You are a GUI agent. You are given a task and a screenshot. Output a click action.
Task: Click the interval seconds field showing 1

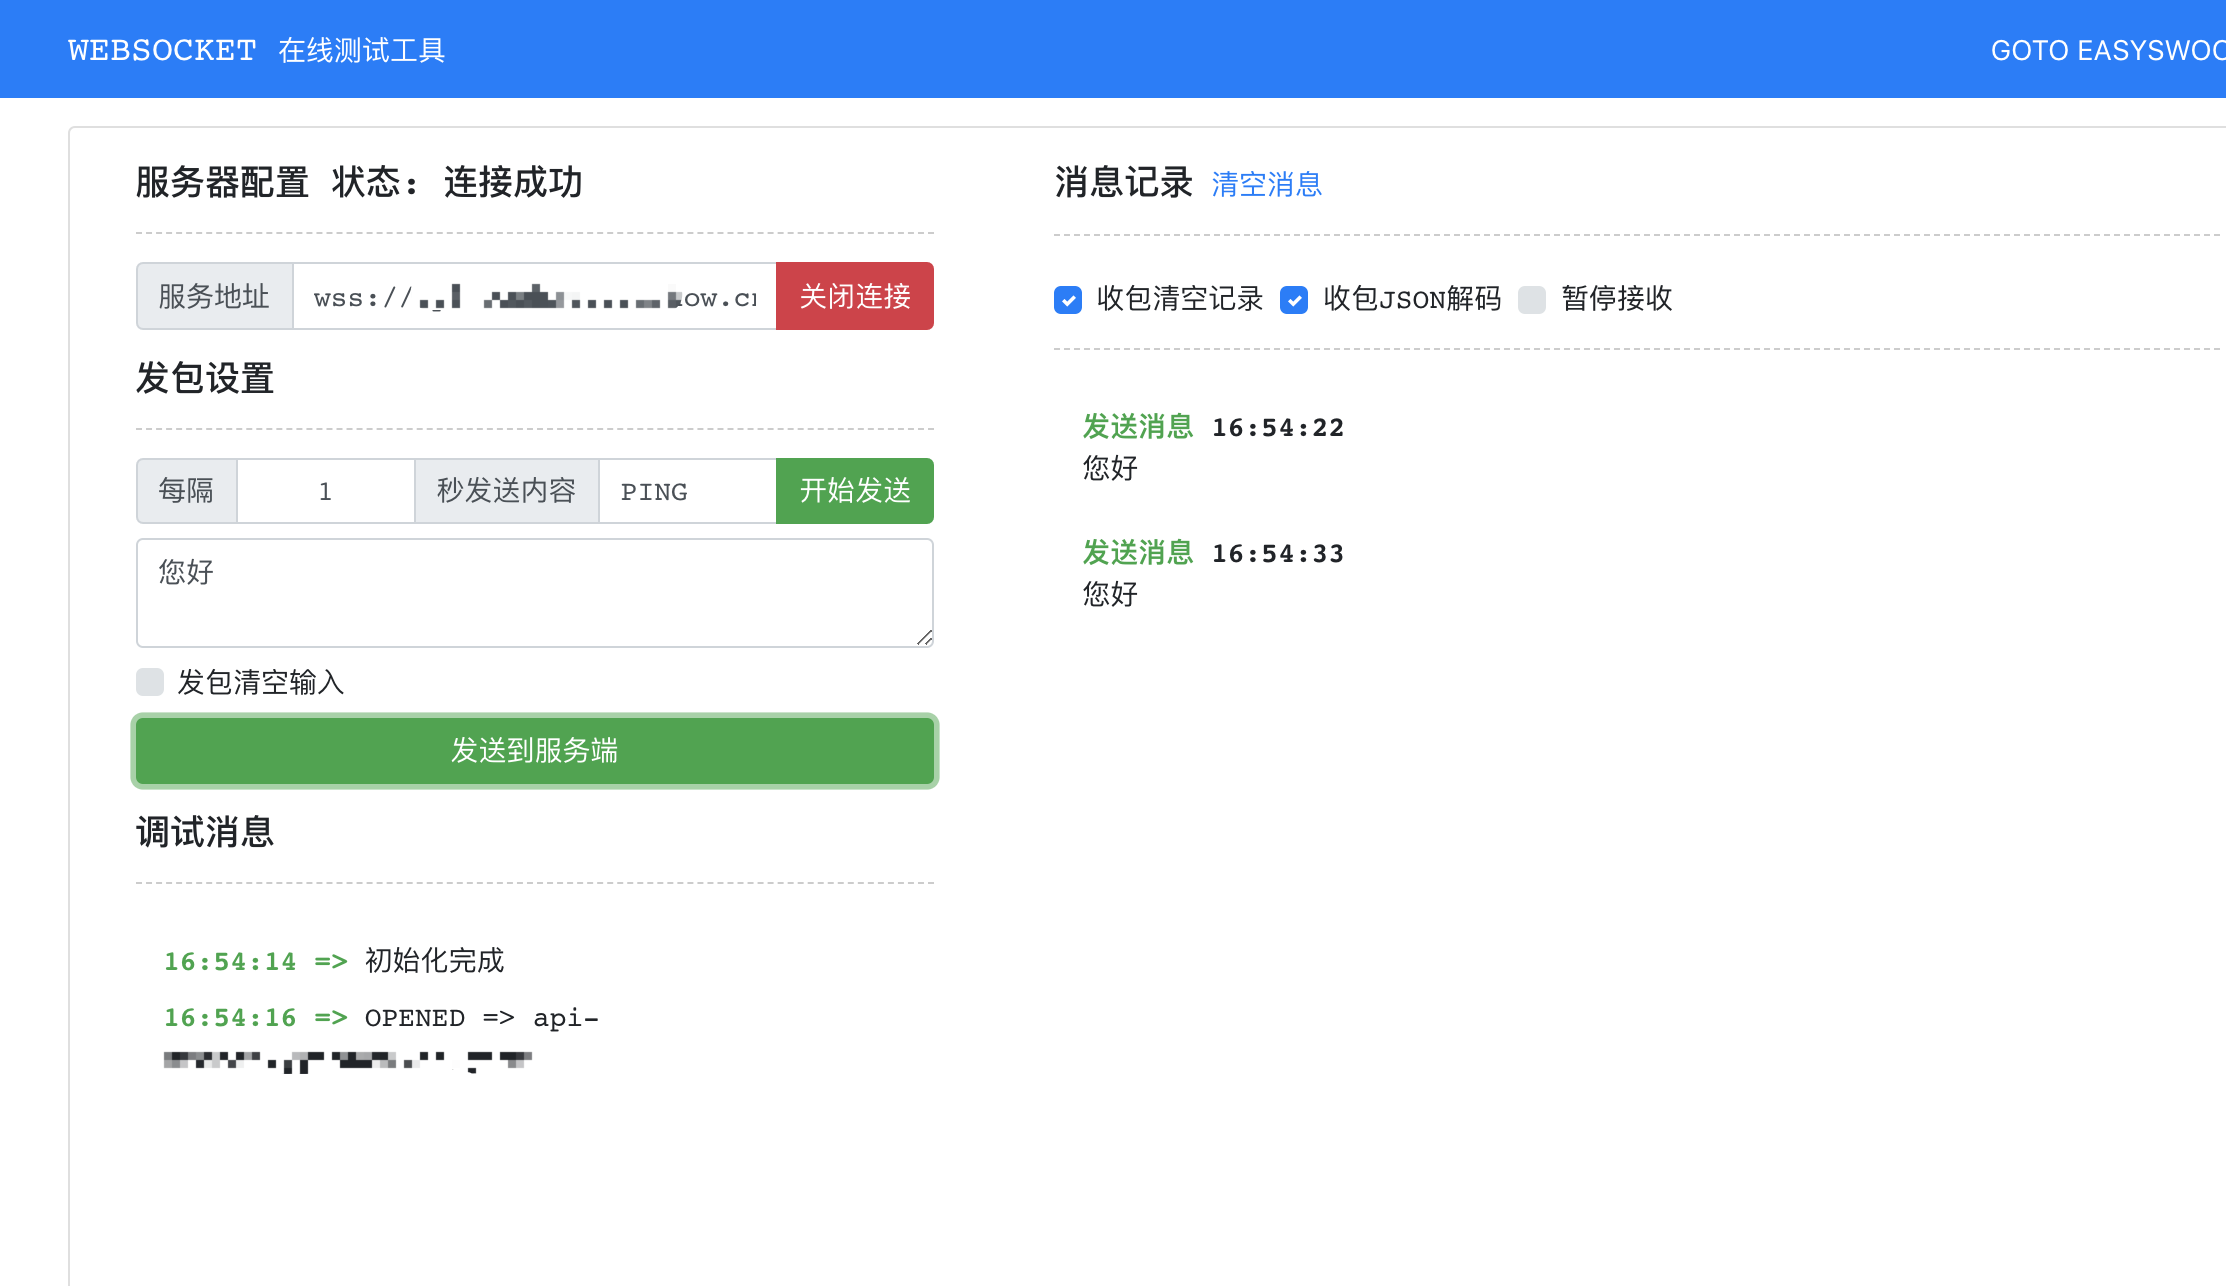point(326,491)
